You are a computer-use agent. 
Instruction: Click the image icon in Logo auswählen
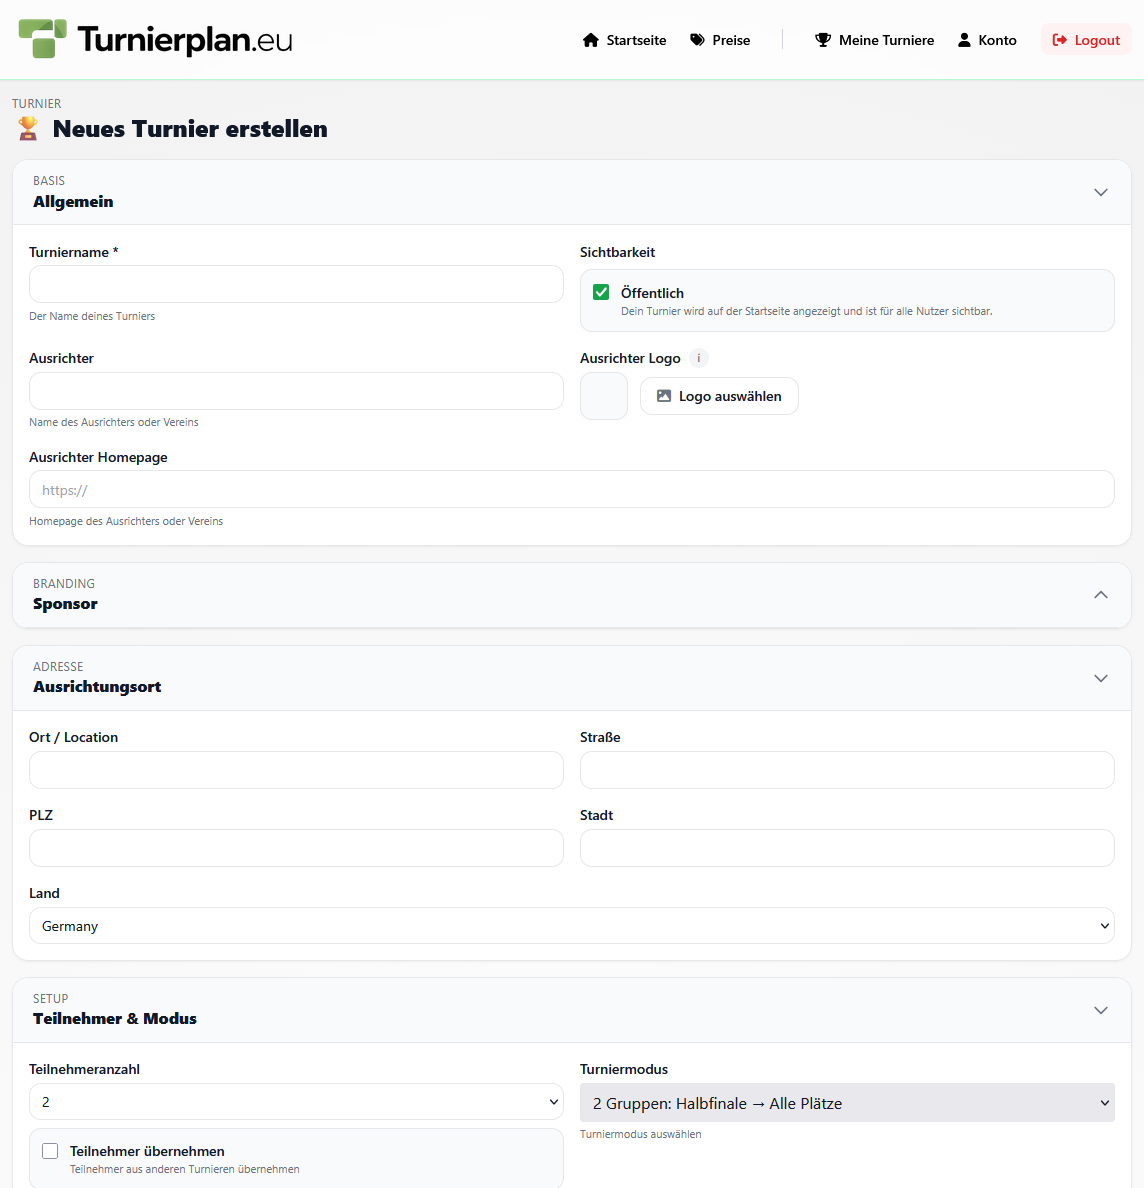[x=663, y=396]
